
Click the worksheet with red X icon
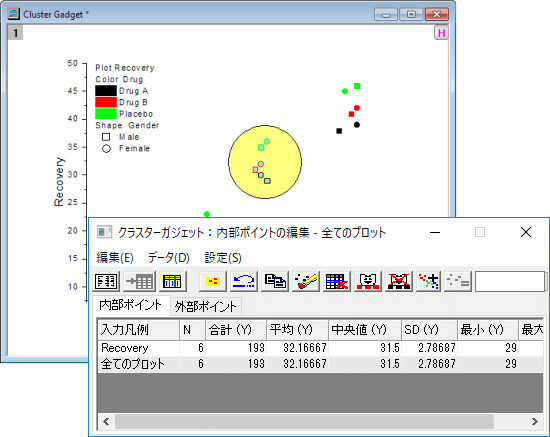pos(337,281)
